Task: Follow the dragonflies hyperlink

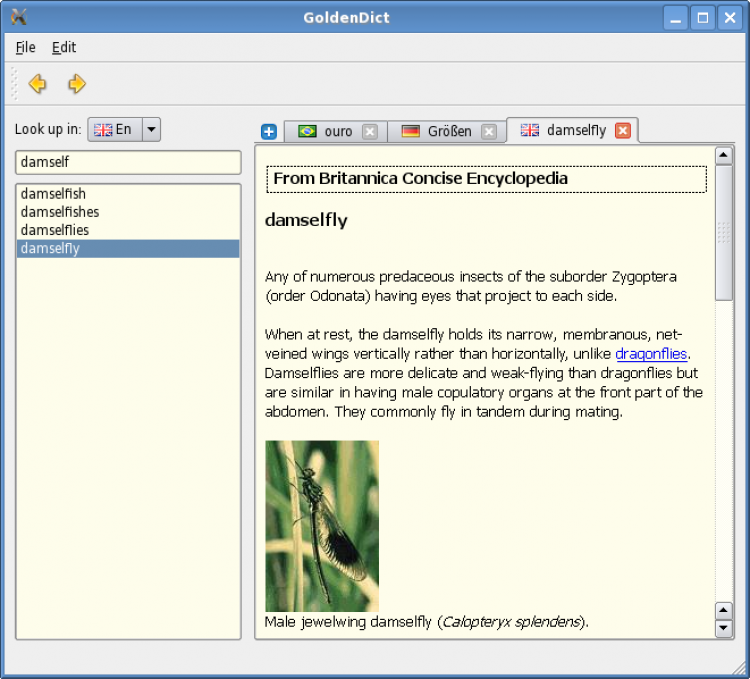Action: pyautogui.click(x=651, y=354)
